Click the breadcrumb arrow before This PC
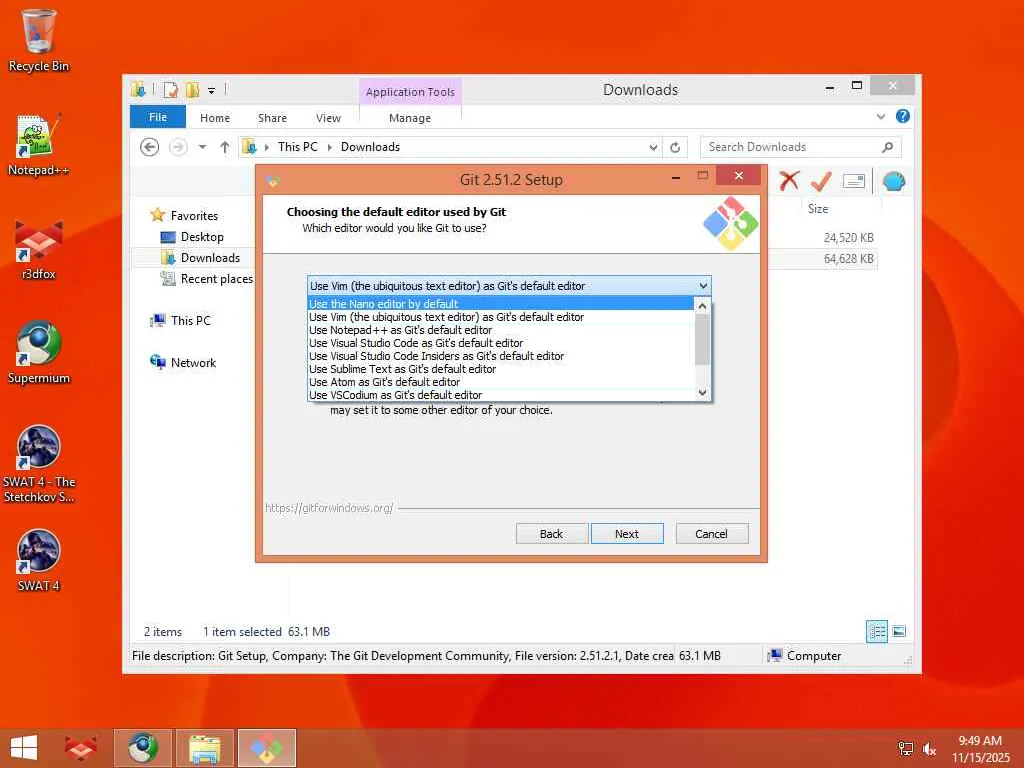Image resolution: width=1024 pixels, height=768 pixels. pos(266,148)
